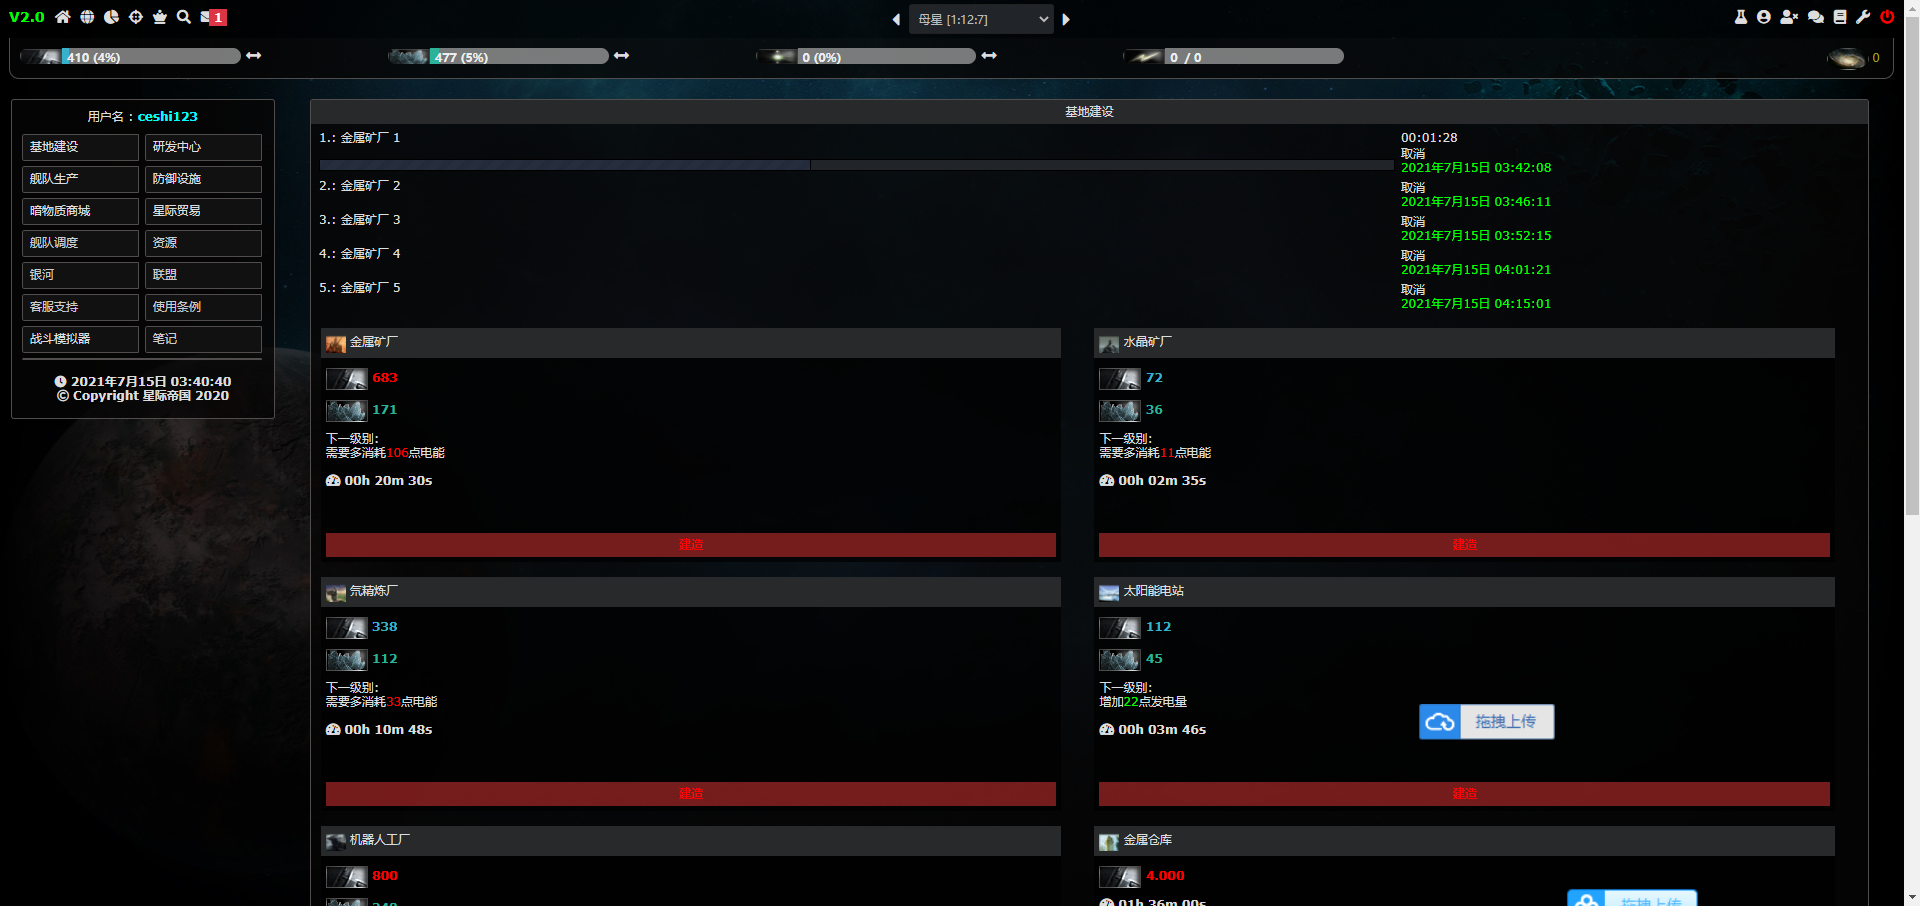This screenshot has height=906, width=1920.
Task: Cancel queue item 5 金属矿厂 5
Action: click(1413, 290)
